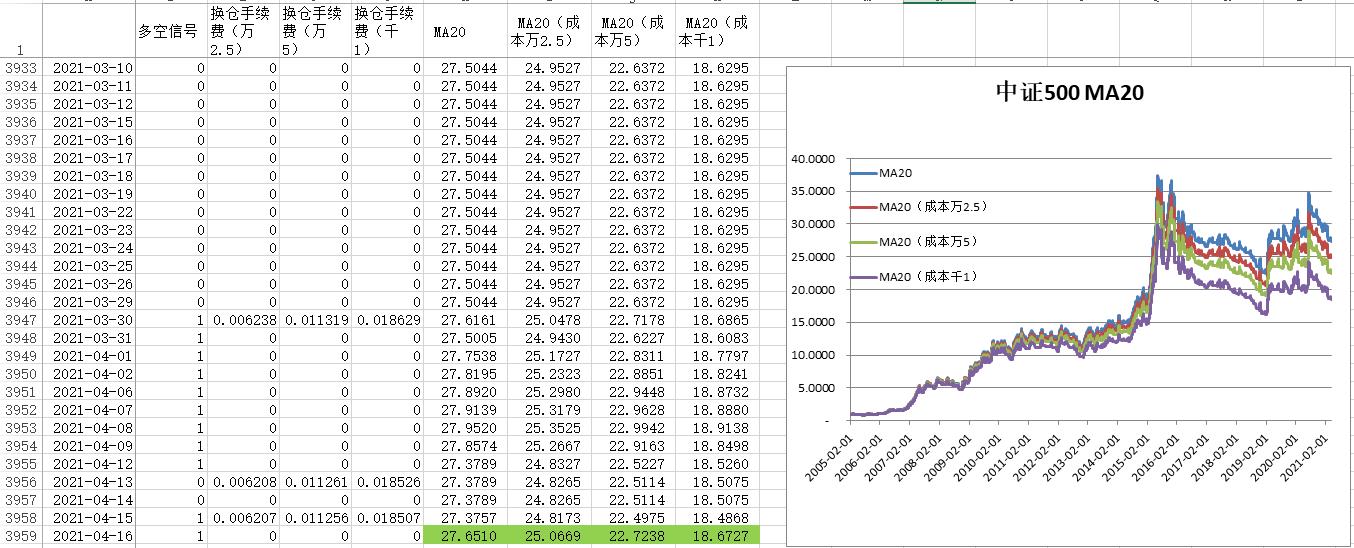Select the cell with value 22.9448

coord(634,392)
